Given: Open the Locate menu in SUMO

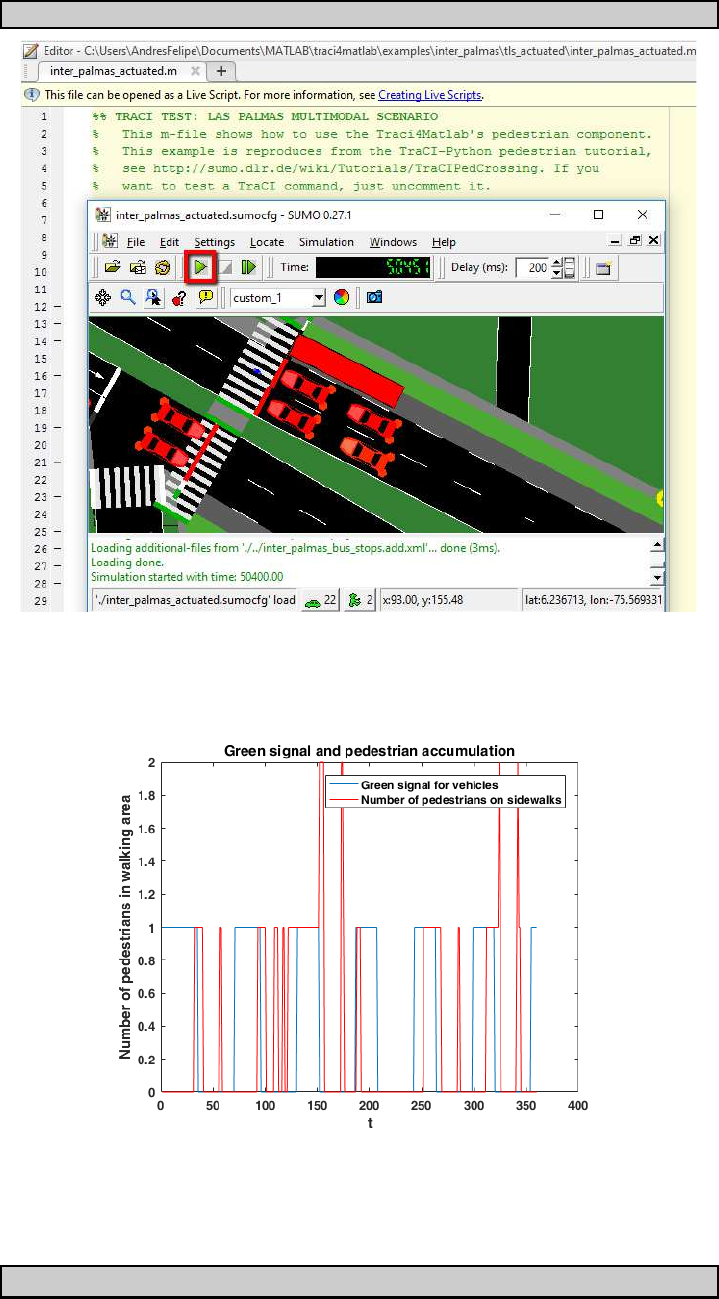Looking at the screenshot, I should click(267, 242).
